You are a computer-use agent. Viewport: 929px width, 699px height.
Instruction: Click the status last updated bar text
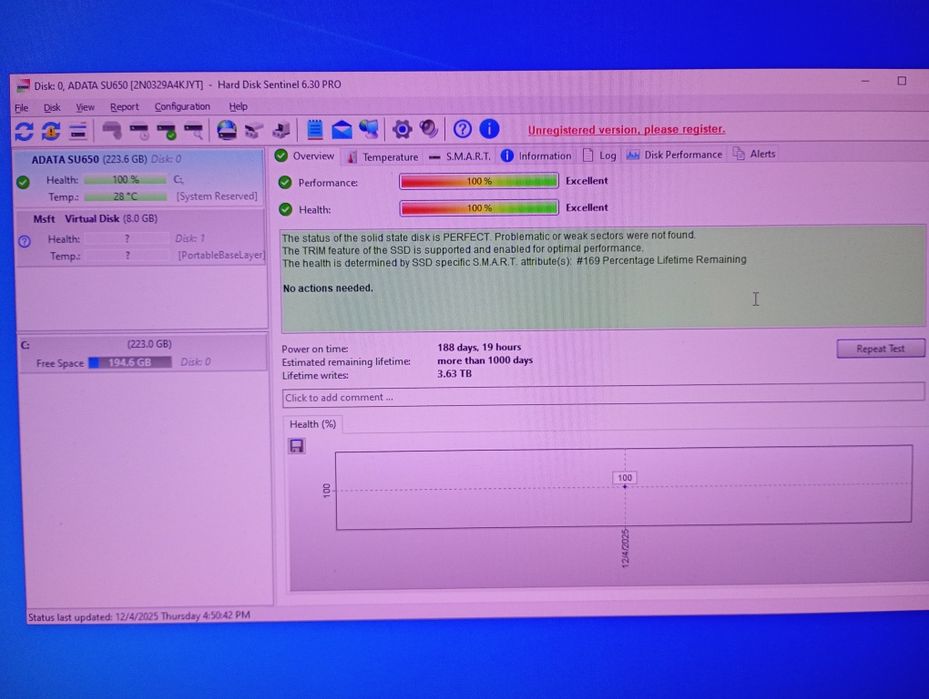139,616
